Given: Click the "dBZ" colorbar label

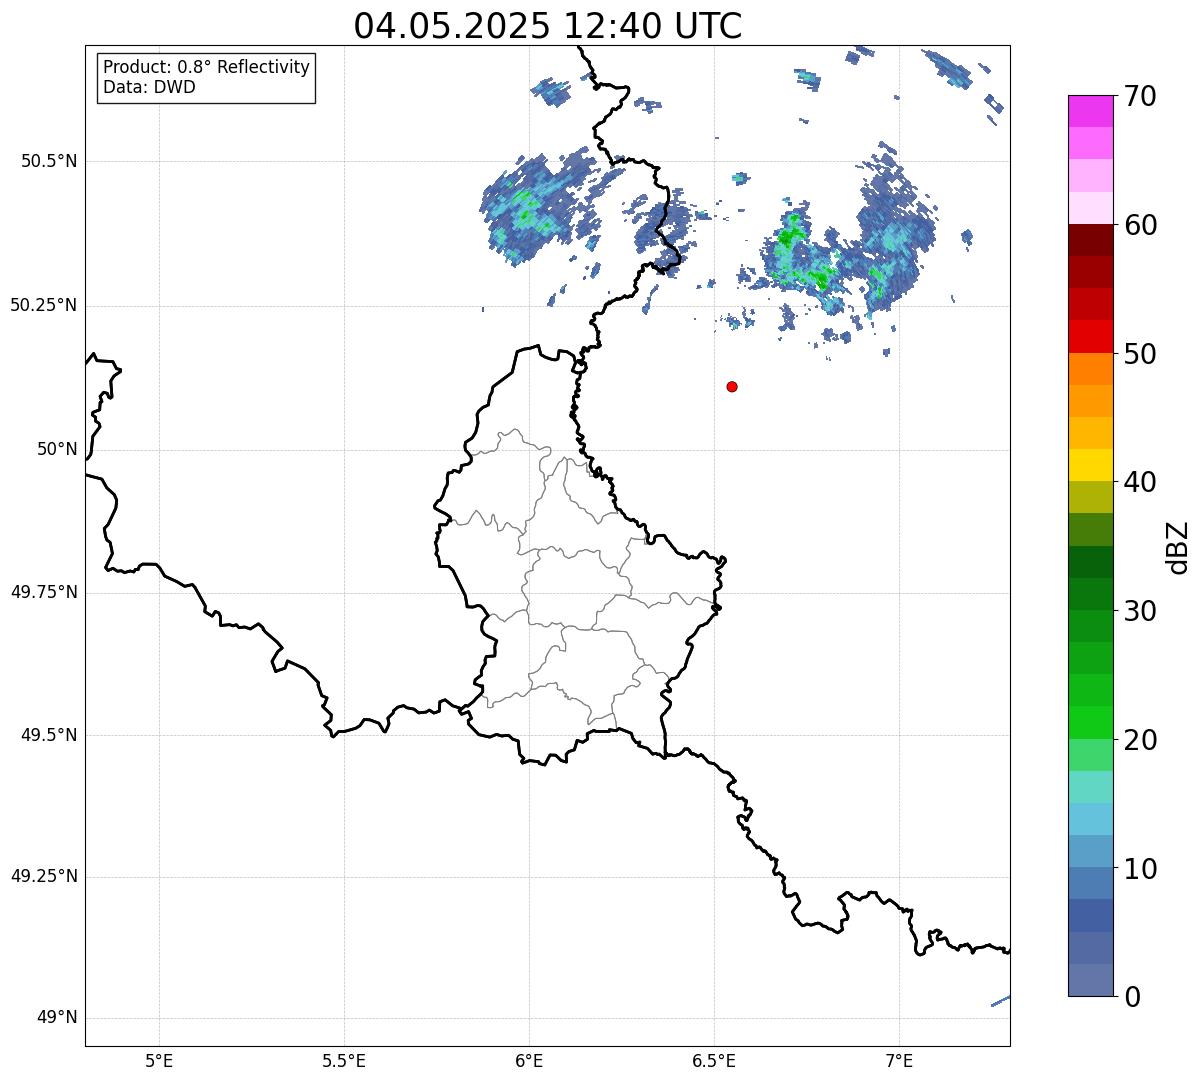Looking at the screenshot, I should pyautogui.click(x=1178, y=546).
